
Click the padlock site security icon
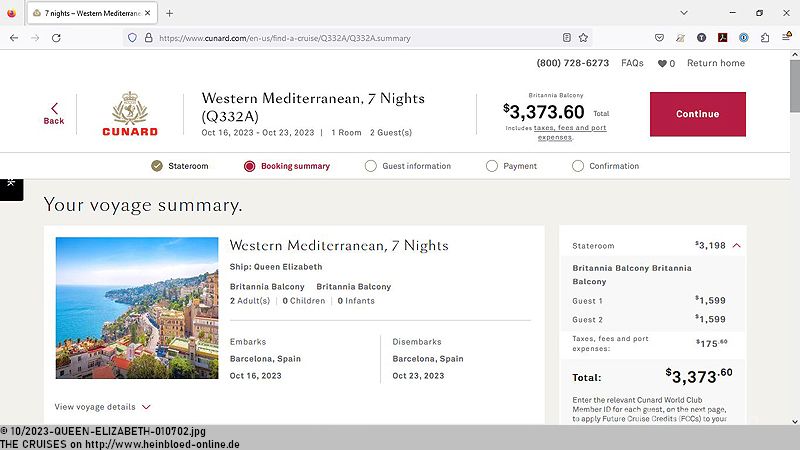(148, 38)
